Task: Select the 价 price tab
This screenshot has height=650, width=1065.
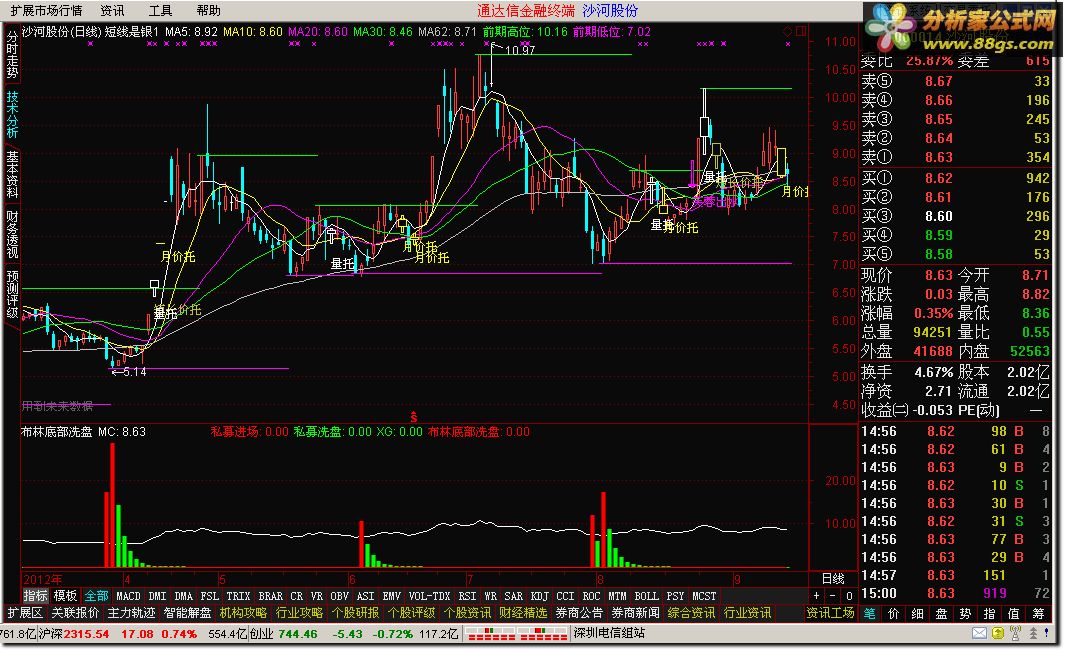Action: click(893, 613)
